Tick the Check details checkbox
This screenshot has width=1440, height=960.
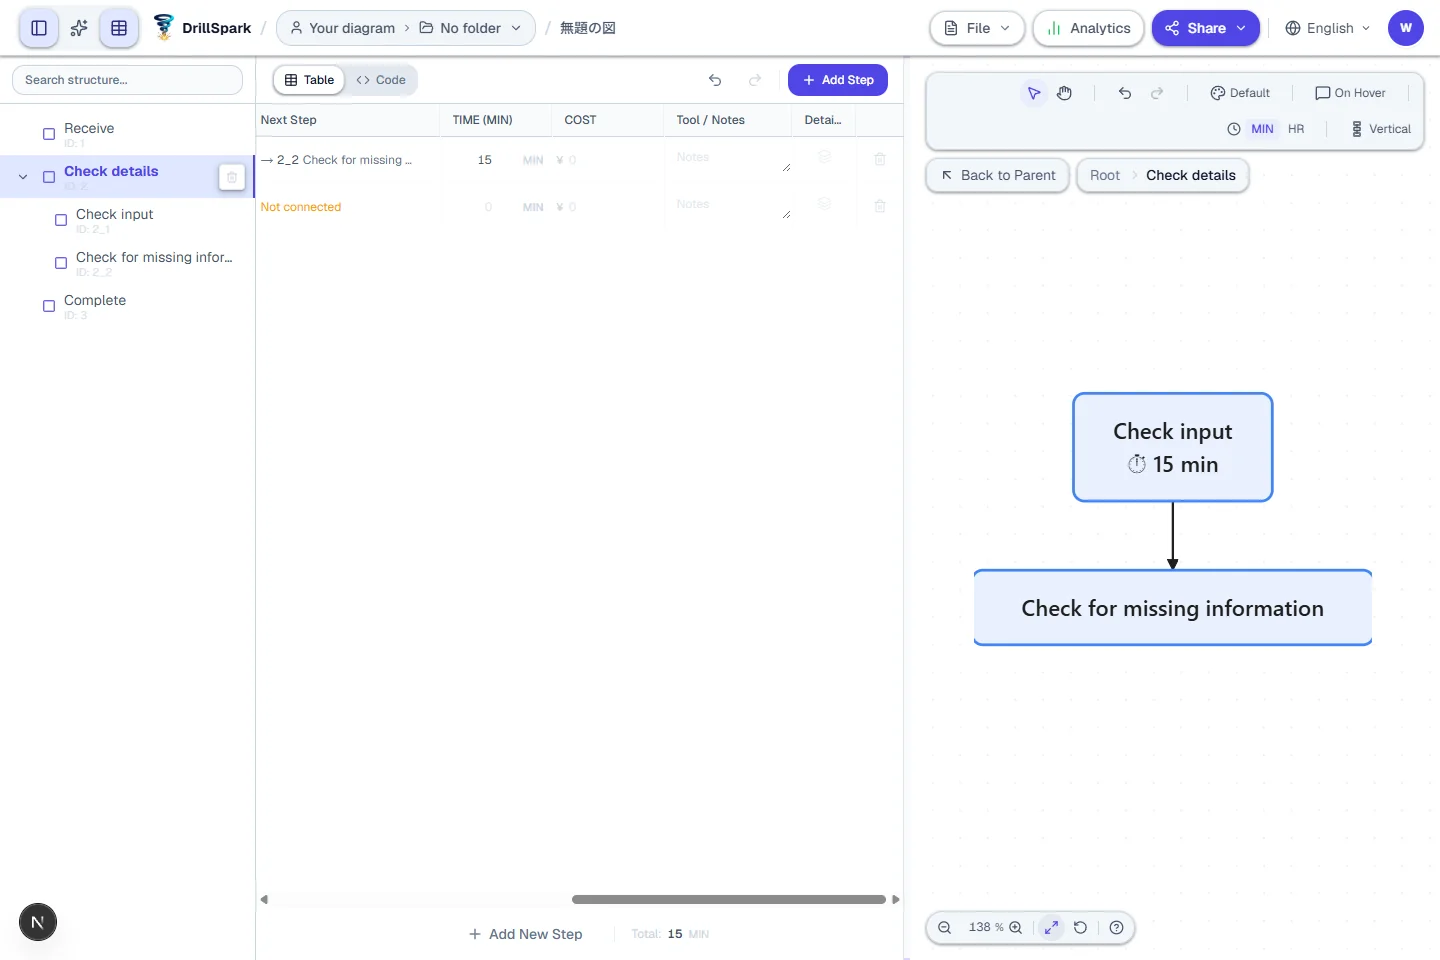[49, 177]
